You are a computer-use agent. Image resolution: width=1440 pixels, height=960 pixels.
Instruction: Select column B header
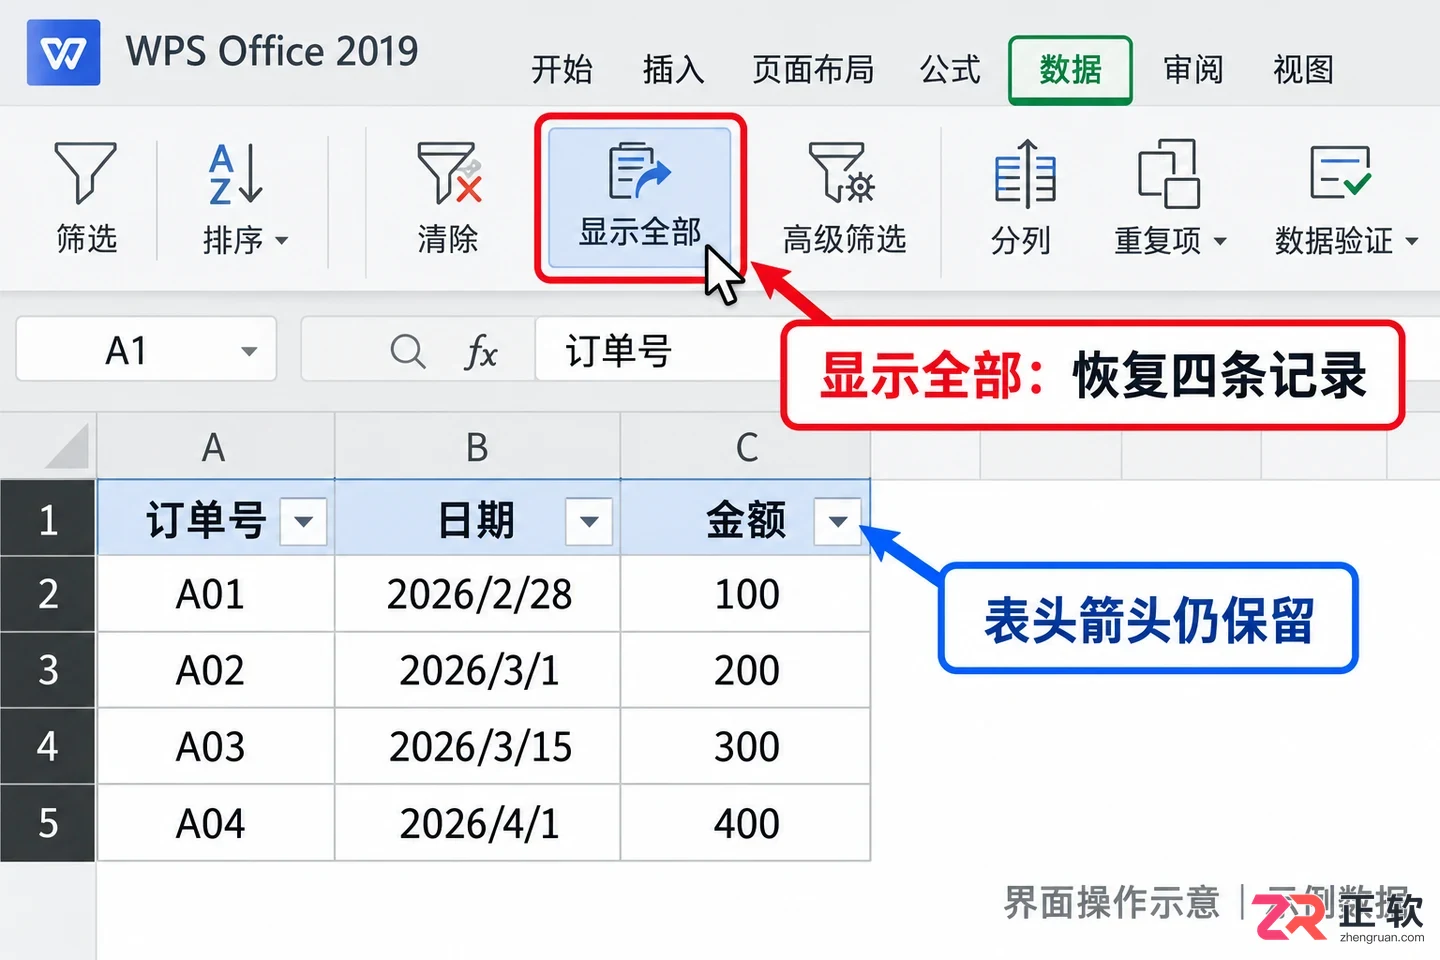tap(478, 446)
